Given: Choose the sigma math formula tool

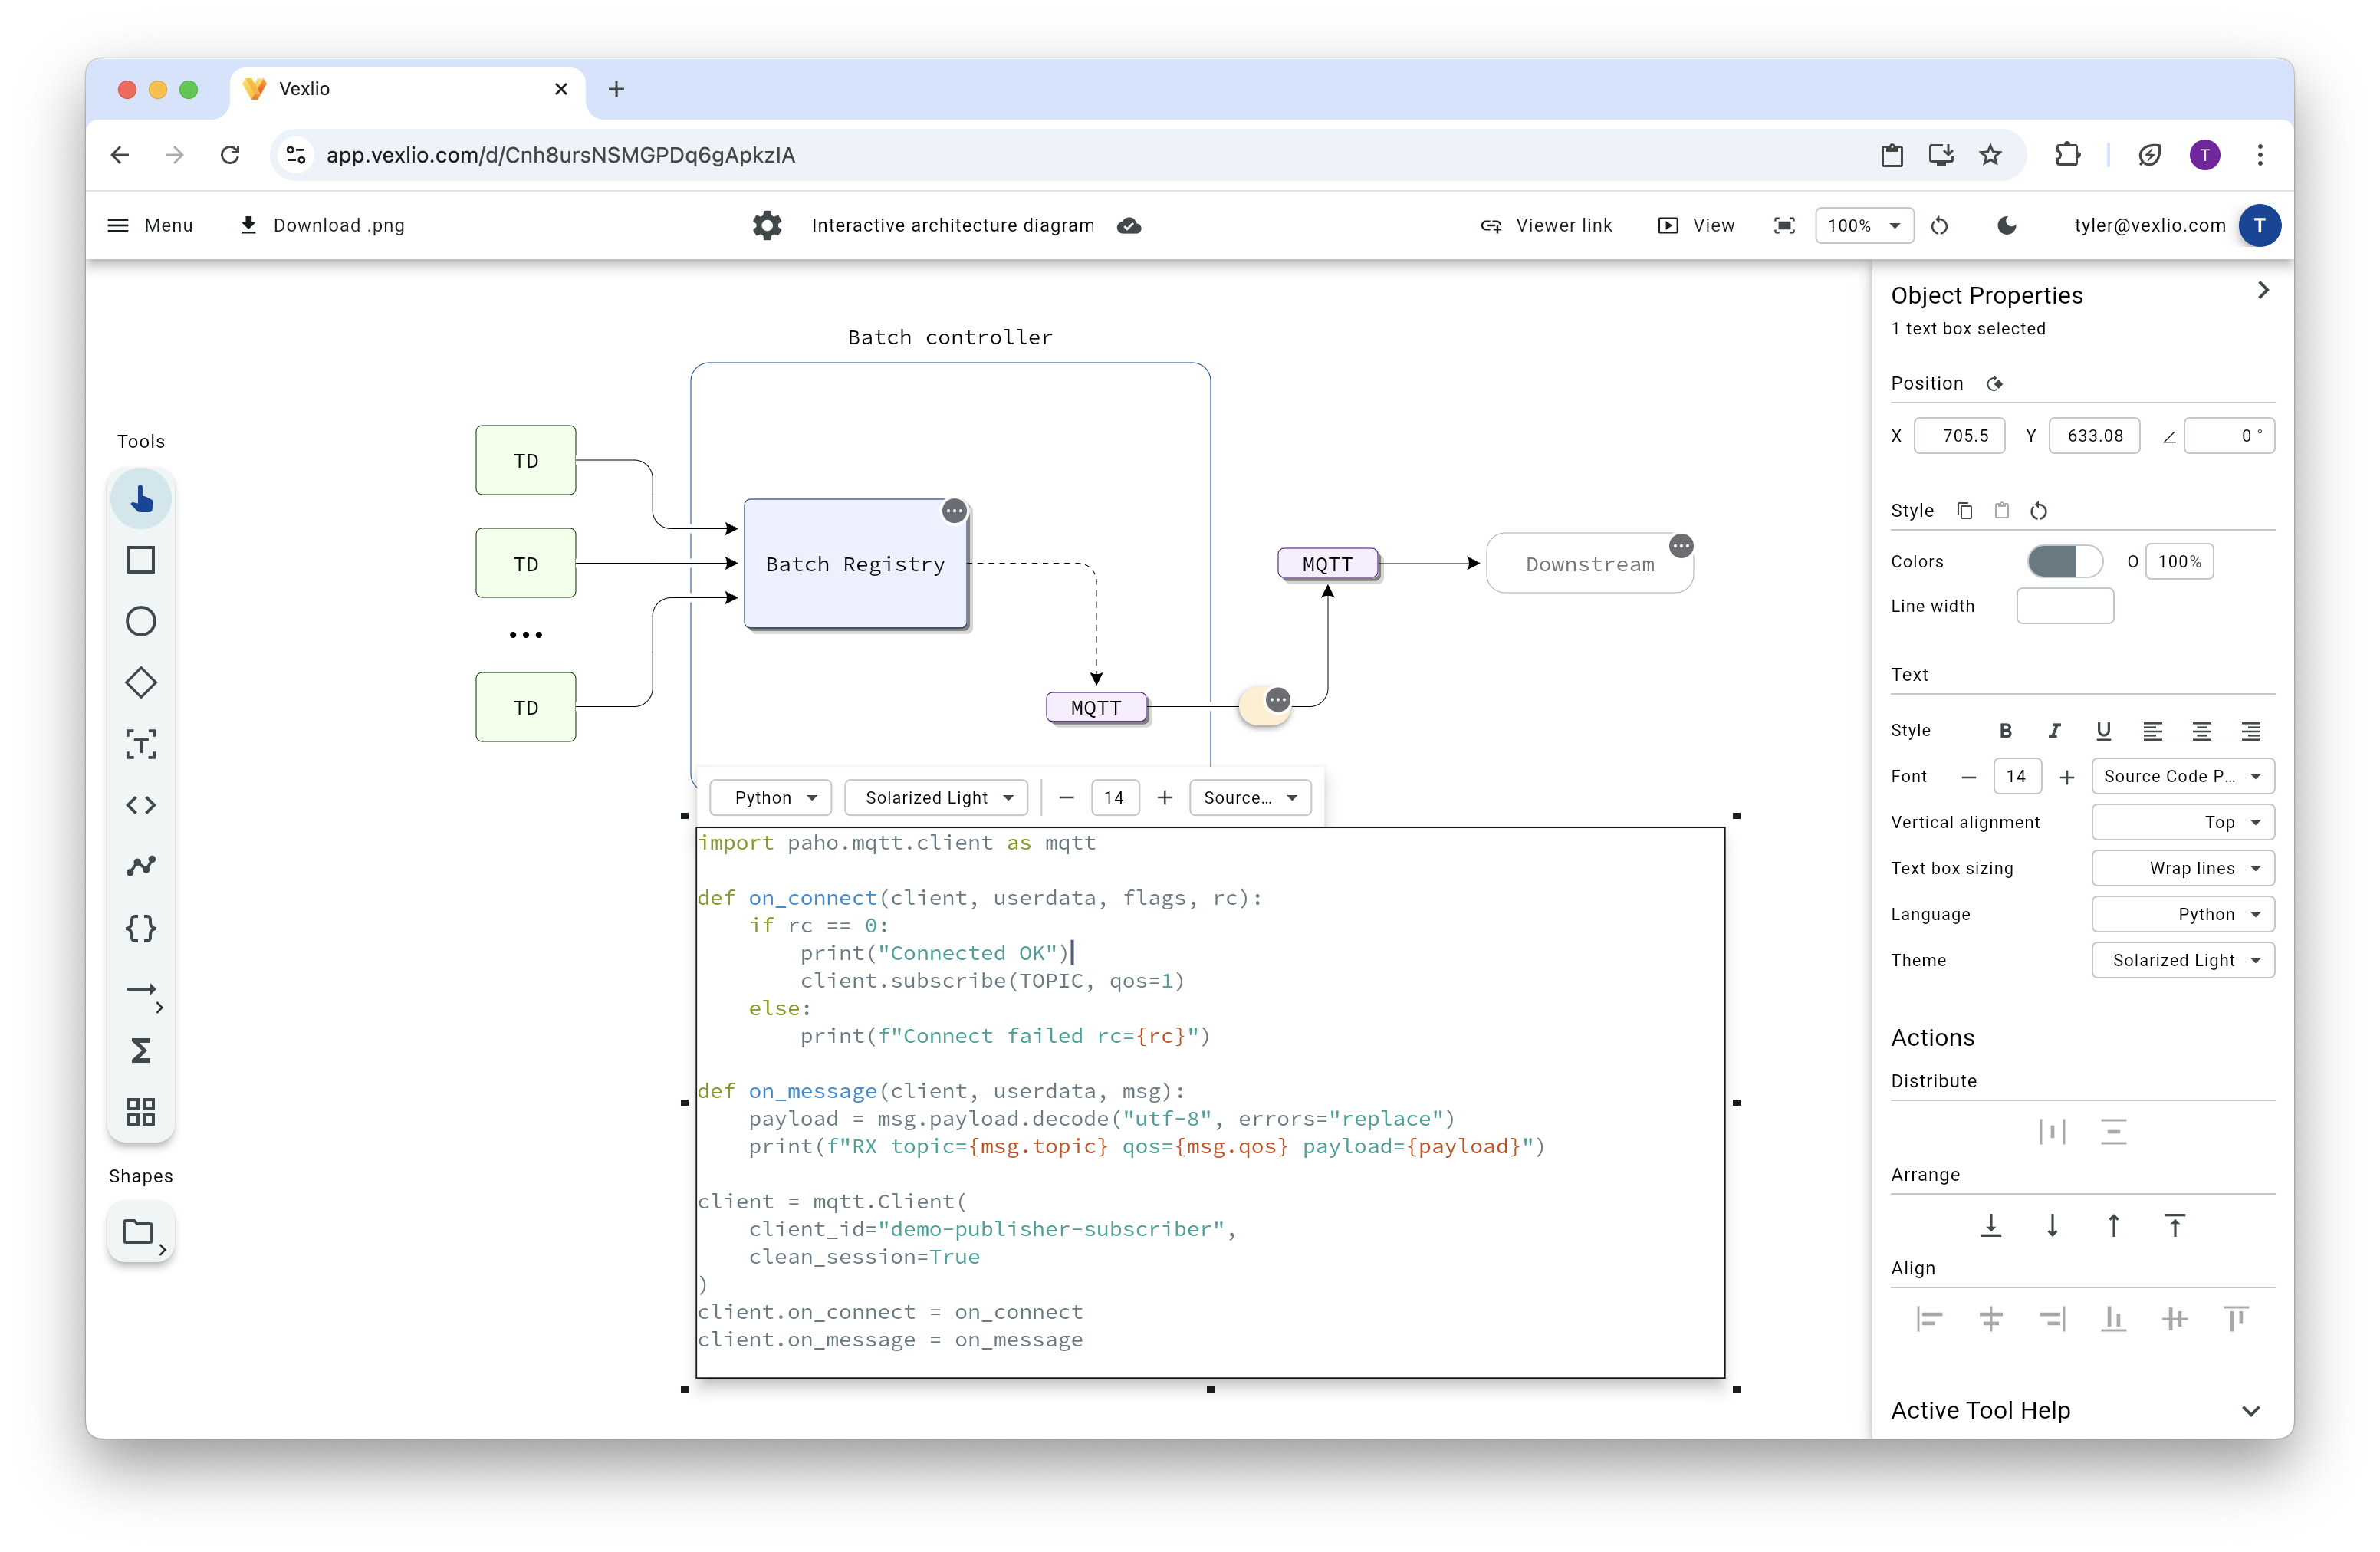Looking at the screenshot, I should click(x=141, y=1051).
